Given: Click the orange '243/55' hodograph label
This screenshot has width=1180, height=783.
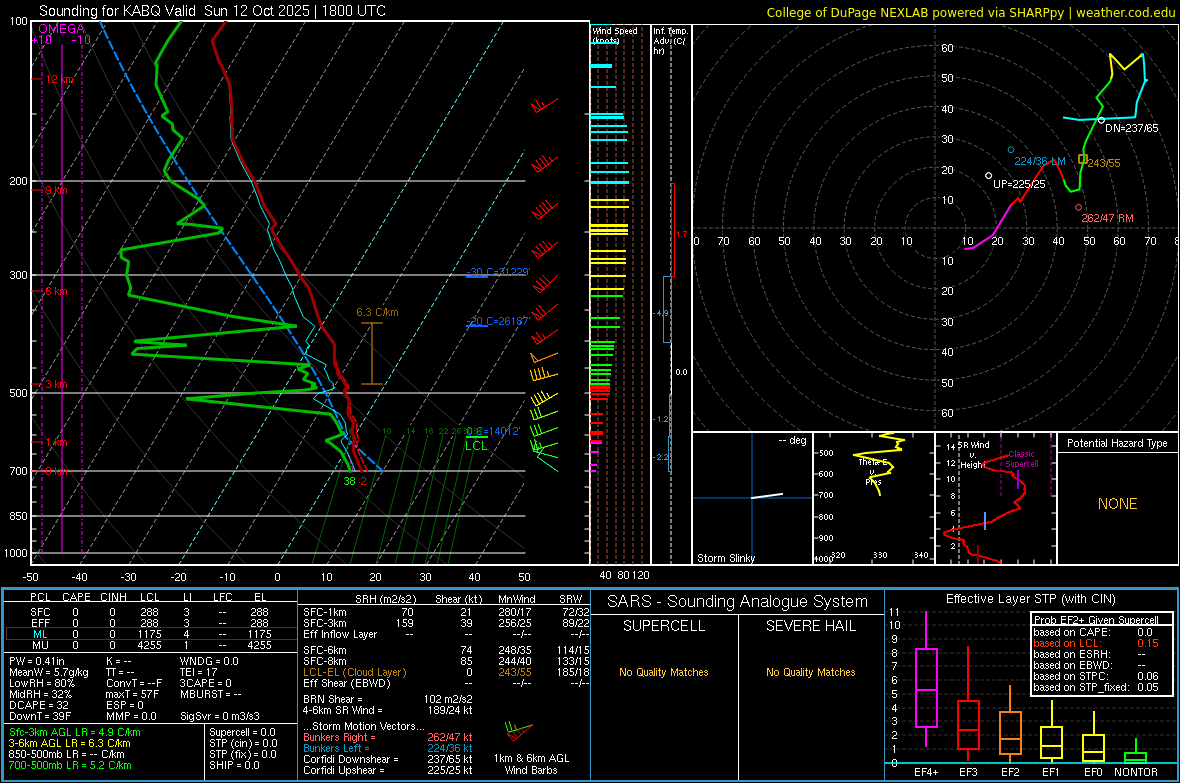Looking at the screenshot, I should (1104, 163).
